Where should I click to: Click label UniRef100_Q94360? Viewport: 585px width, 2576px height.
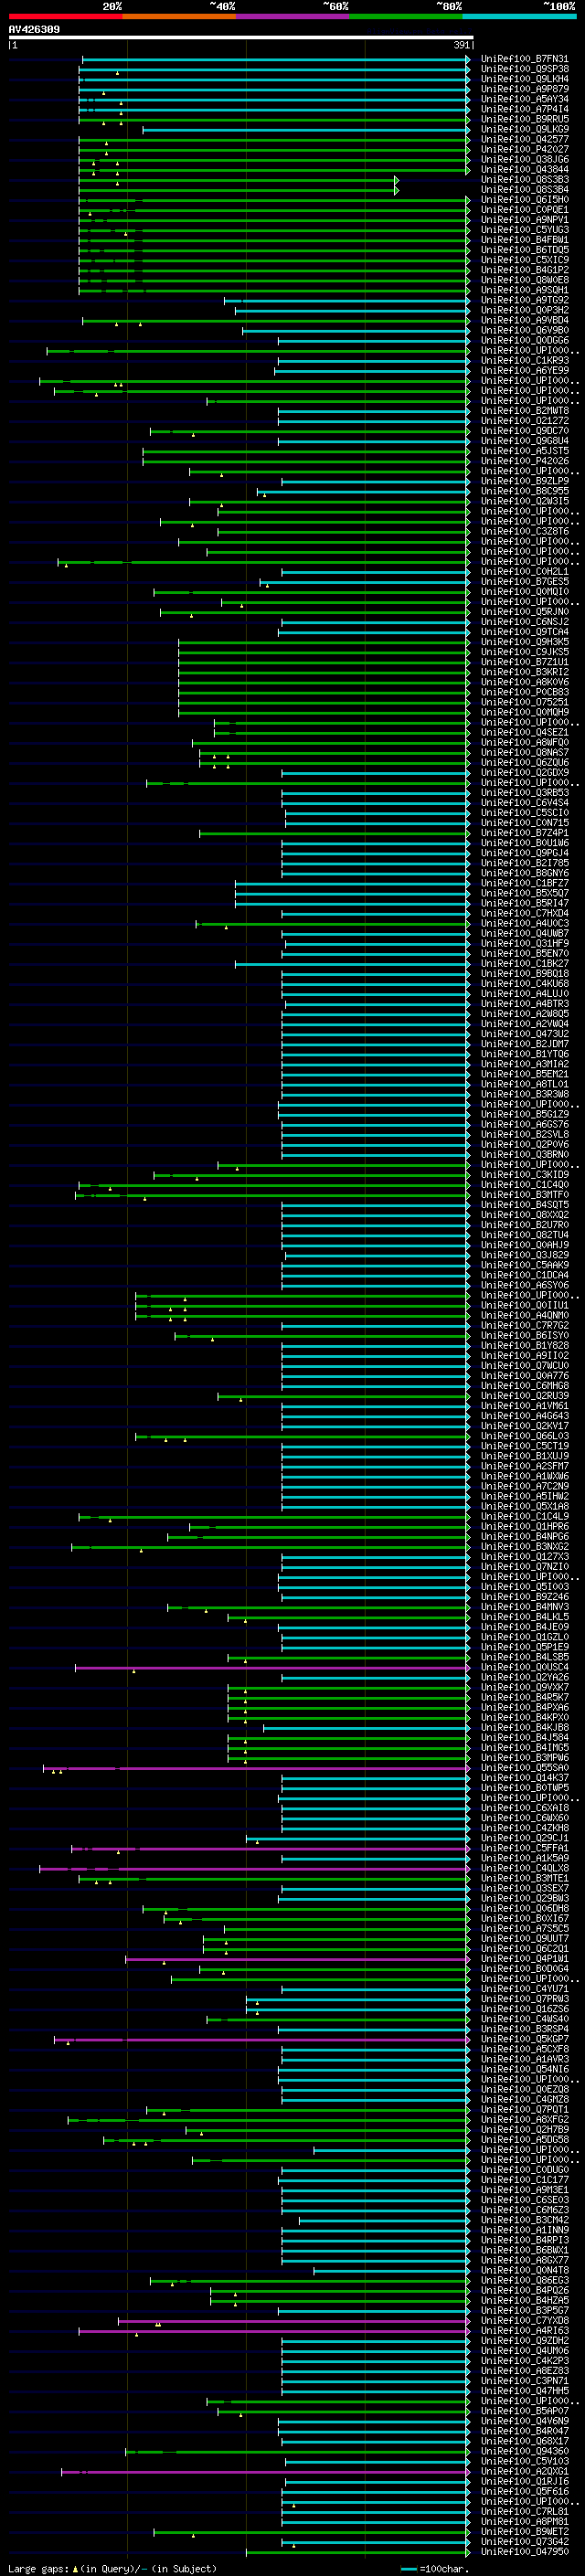tap(525, 2450)
